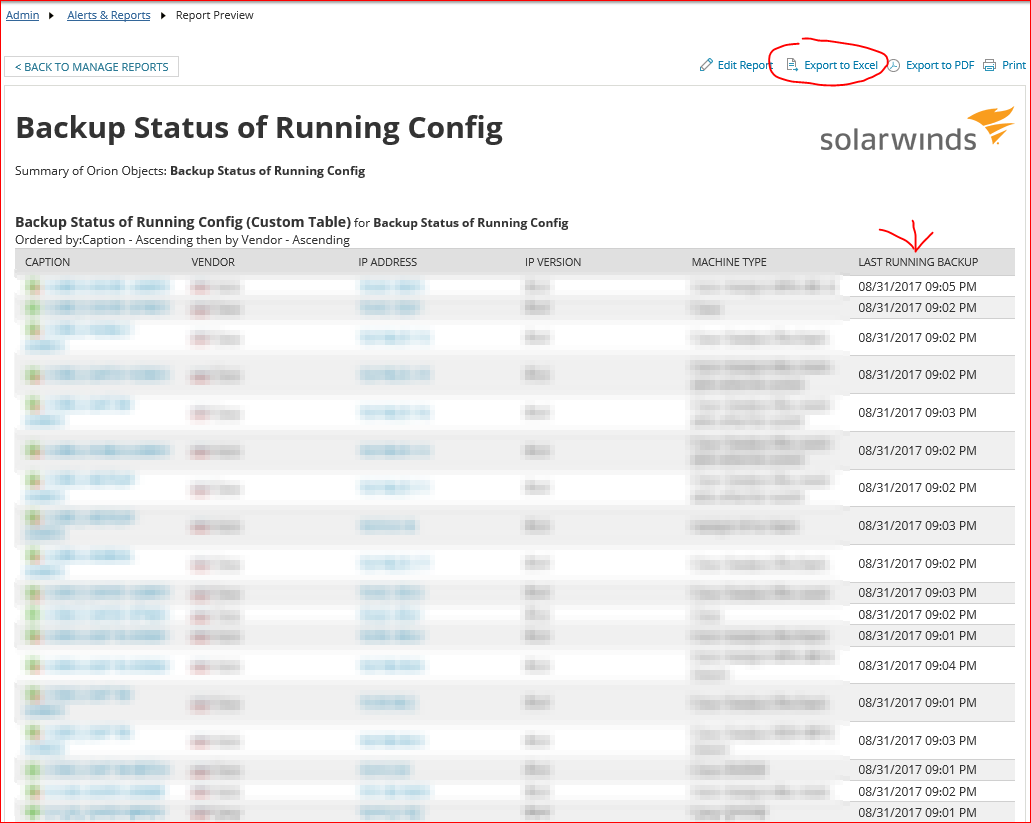Click the vendor icon in the first table row
Image resolution: width=1031 pixels, height=823 pixels.
199,286
